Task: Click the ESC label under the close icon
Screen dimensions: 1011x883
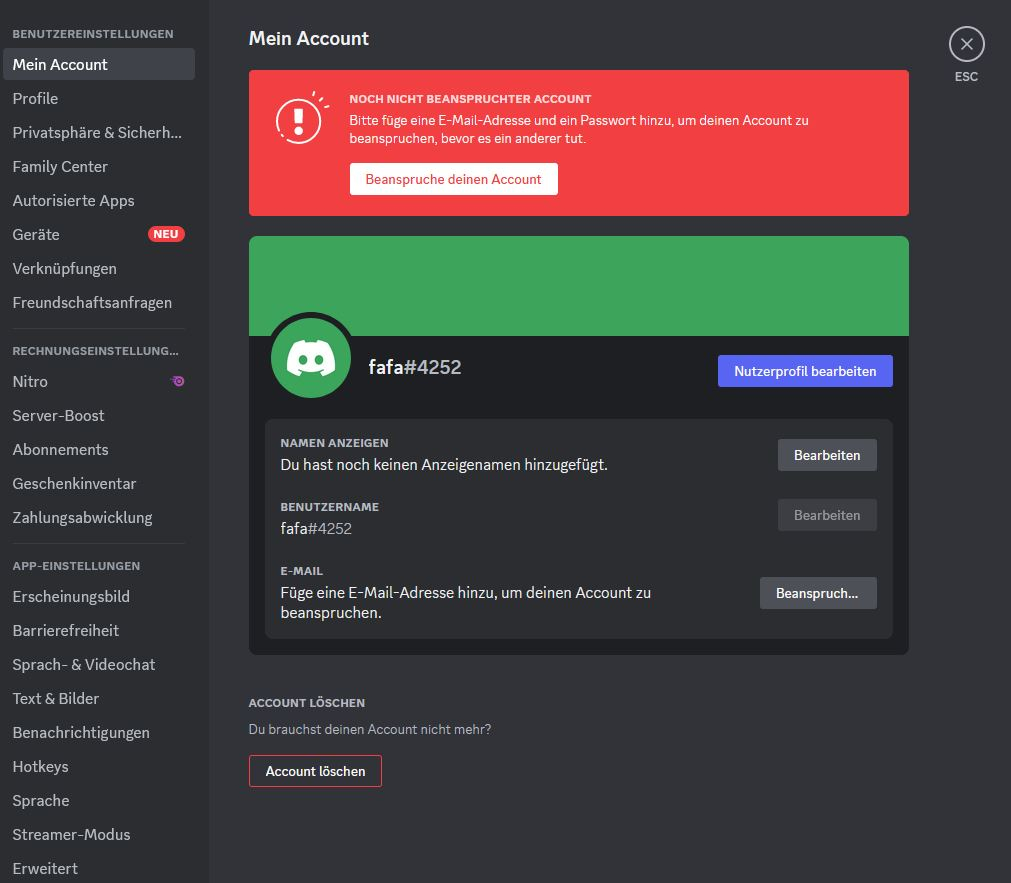Action: (966, 76)
